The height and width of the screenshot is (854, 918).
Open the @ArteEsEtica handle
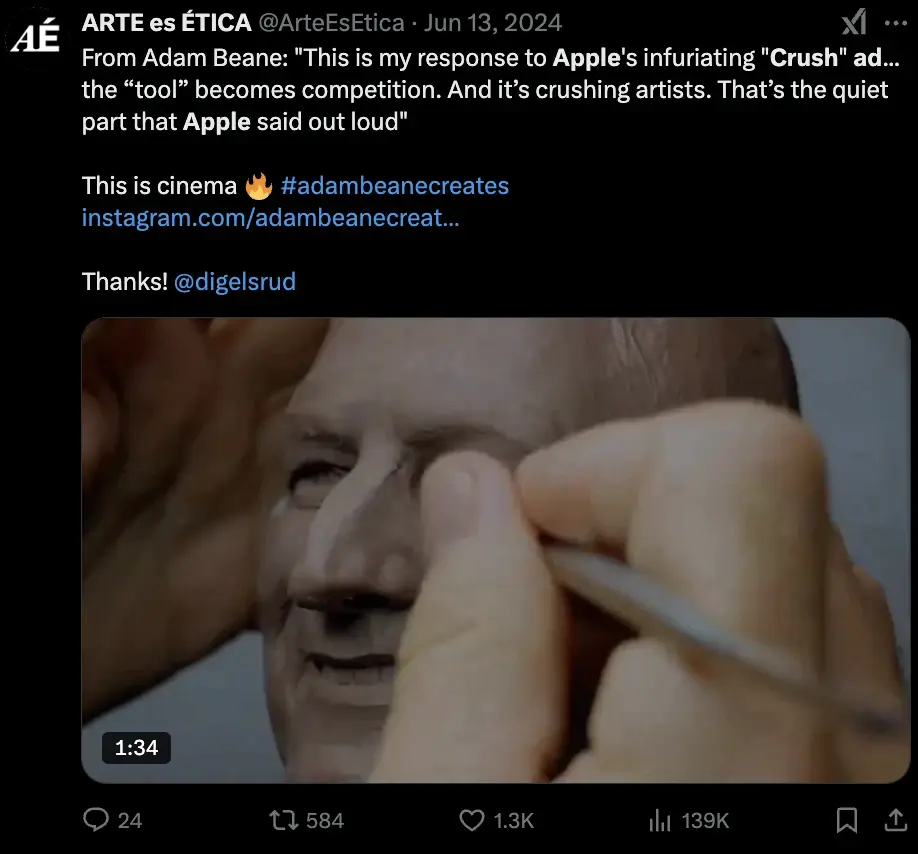point(332,22)
